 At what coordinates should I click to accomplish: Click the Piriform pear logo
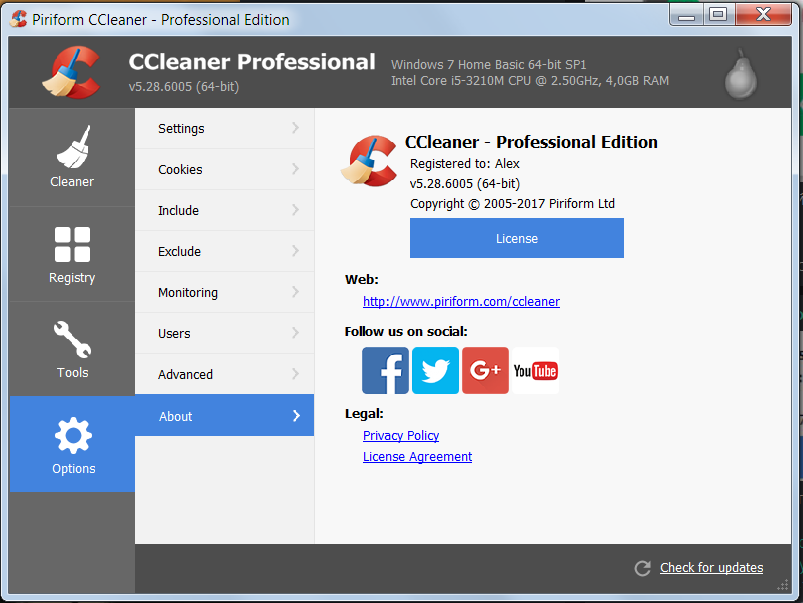pyautogui.click(x=741, y=74)
